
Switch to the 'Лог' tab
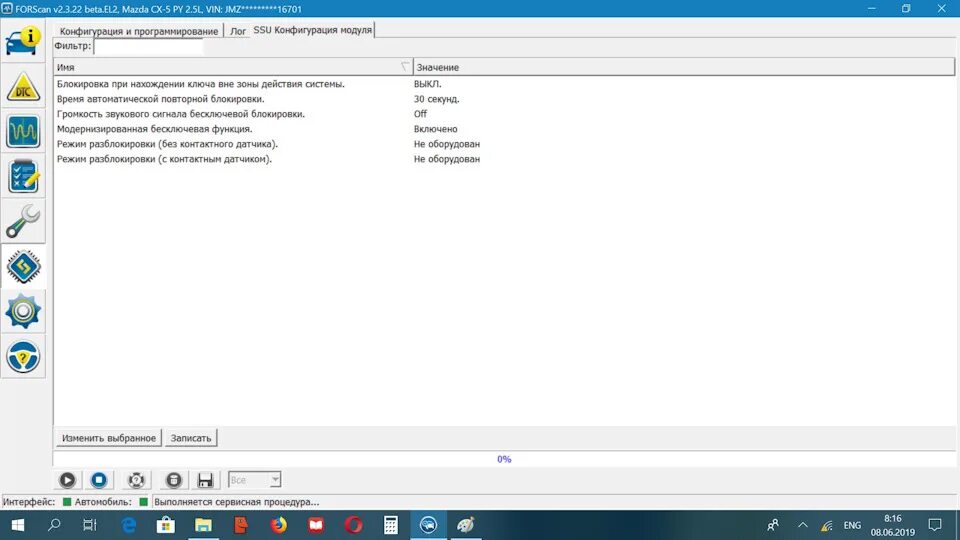coord(238,31)
